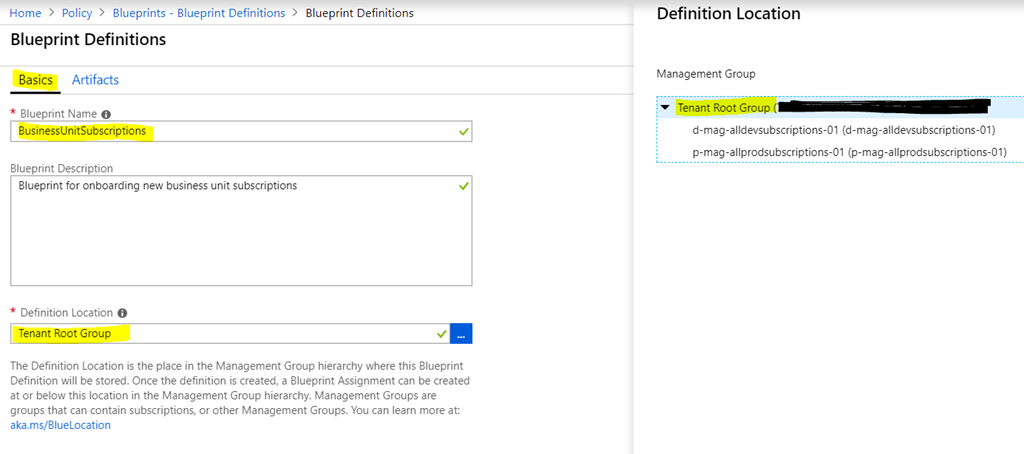Viewport: 1024px width, 454px height.
Task: Go to Home in the breadcrumb
Action: pyautogui.click(x=25, y=13)
